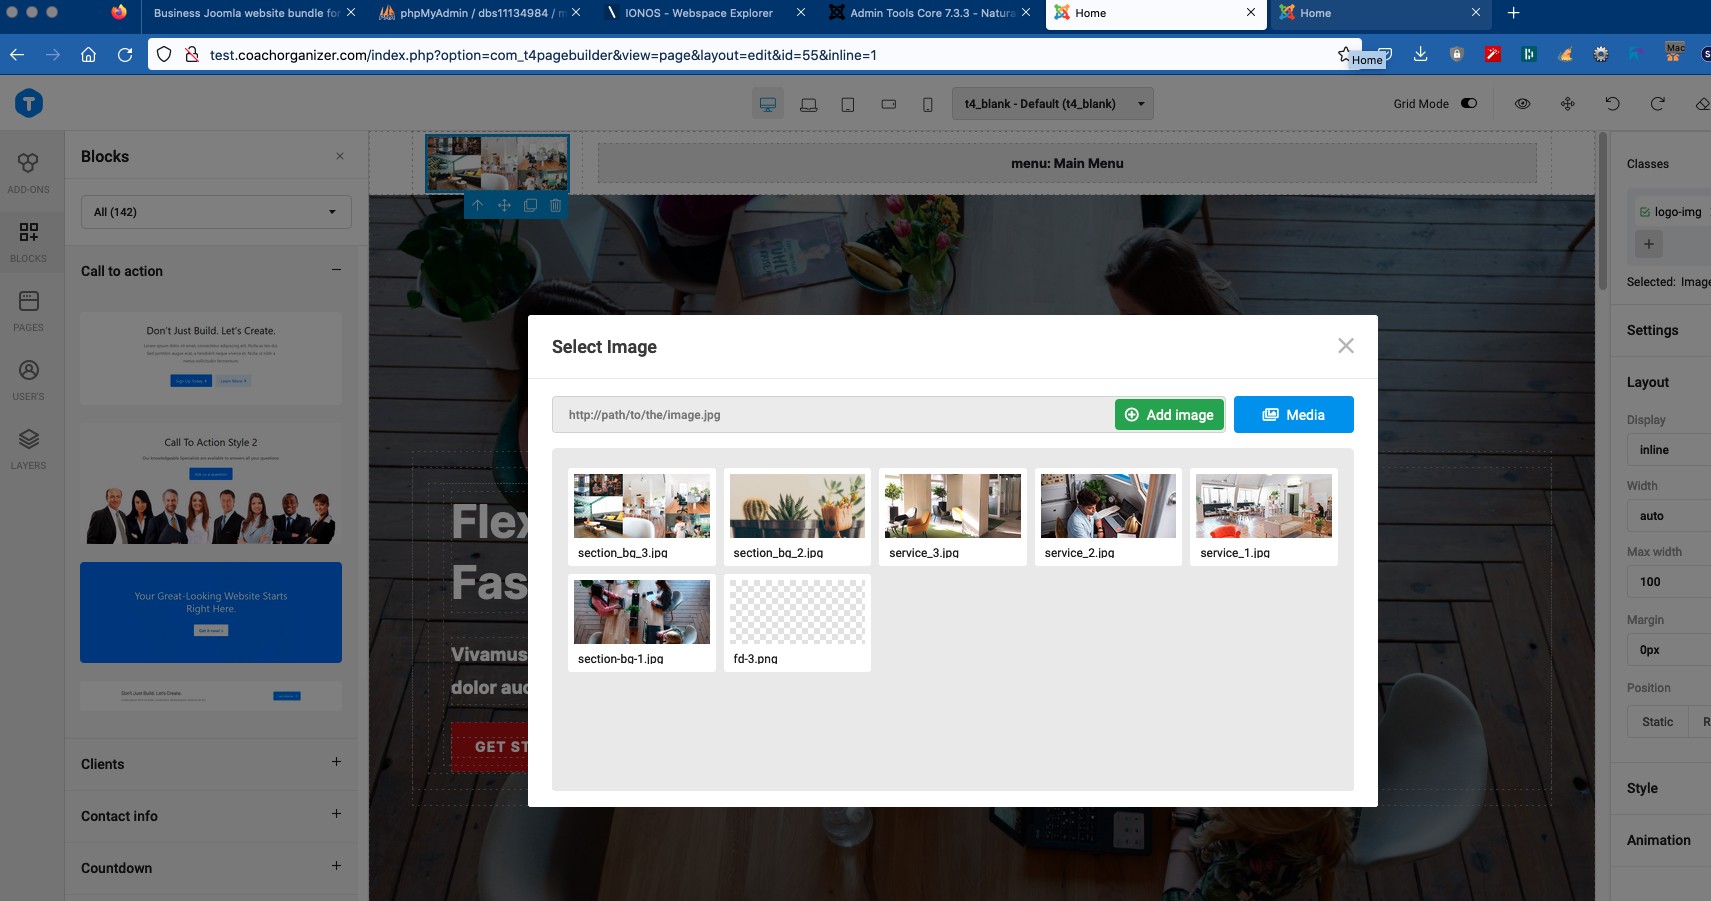Select the service_2.jpg thumbnail
Image resolution: width=1711 pixels, height=901 pixels.
(1108, 517)
